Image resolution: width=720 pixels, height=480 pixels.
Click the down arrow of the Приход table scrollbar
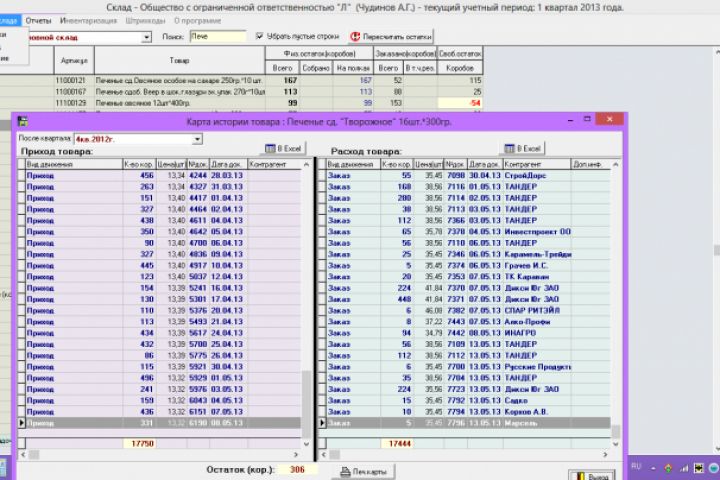(x=306, y=444)
